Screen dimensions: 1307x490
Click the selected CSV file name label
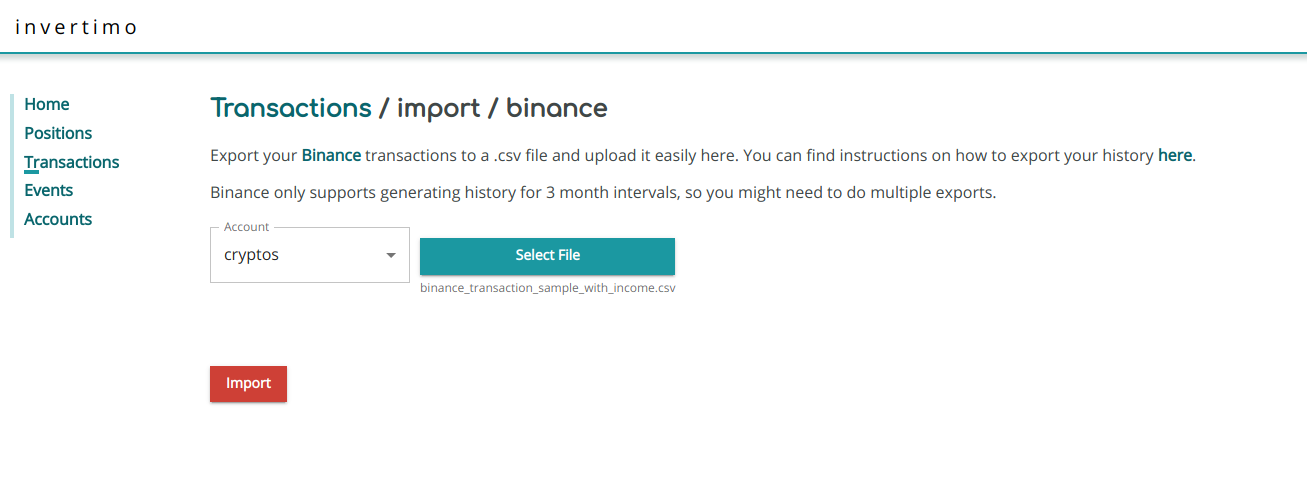click(x=548, y=288)
